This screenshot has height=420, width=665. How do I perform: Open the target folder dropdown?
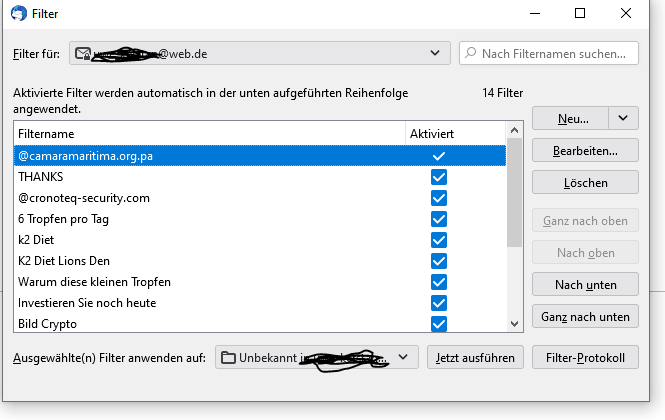tap(402, 357)
